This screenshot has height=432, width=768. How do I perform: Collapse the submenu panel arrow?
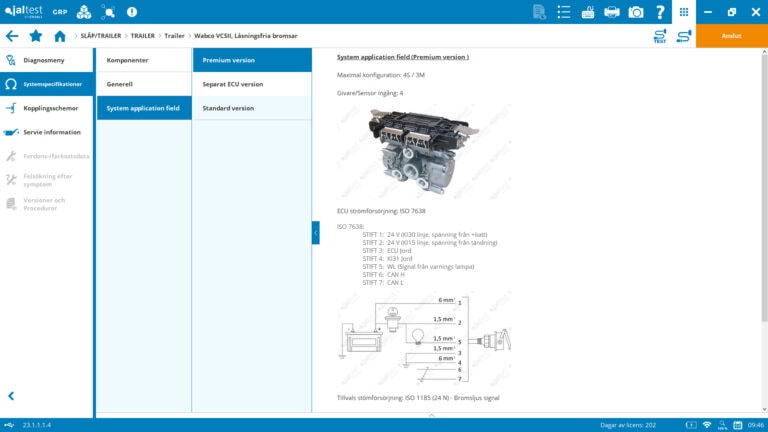click(315, 233)
